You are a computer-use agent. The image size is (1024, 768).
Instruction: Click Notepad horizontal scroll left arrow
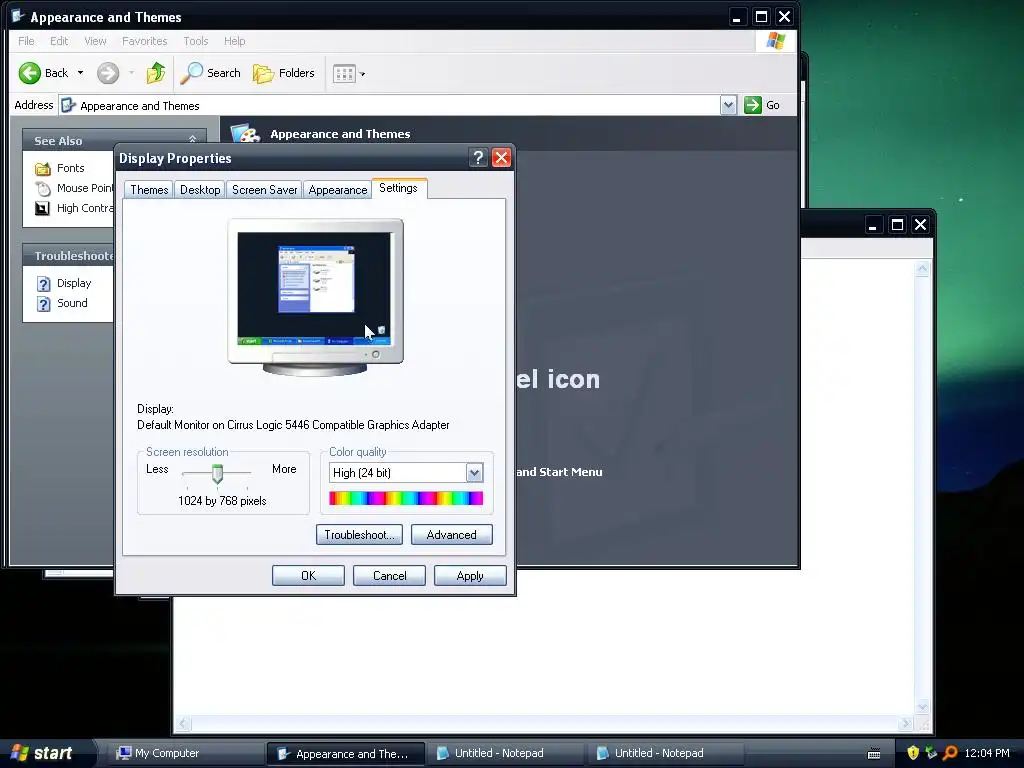click(184, 724)
